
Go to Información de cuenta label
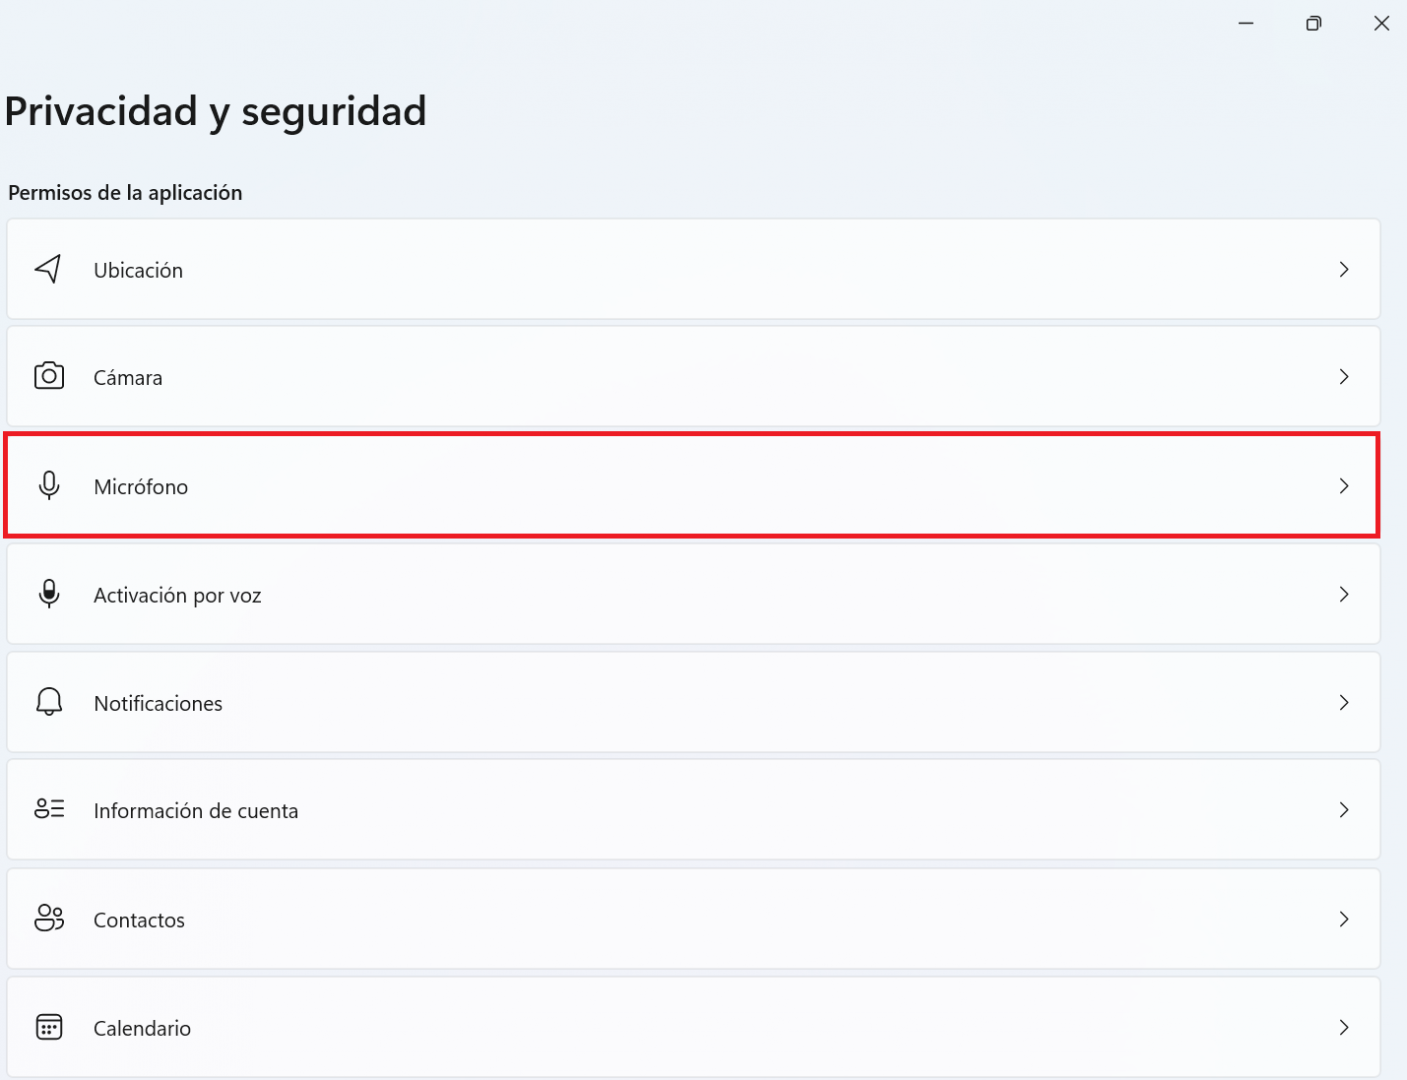(196, 811)
